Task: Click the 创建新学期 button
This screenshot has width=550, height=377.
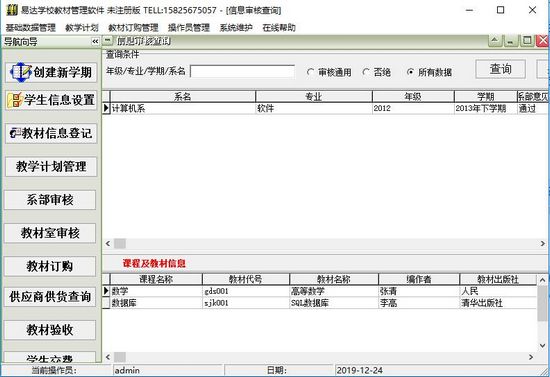Action: coord(51,72)
